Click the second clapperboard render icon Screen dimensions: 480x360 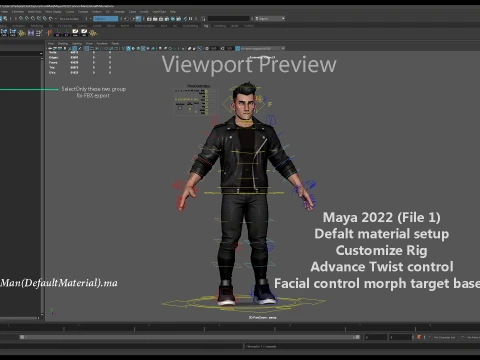pos(155,19)
